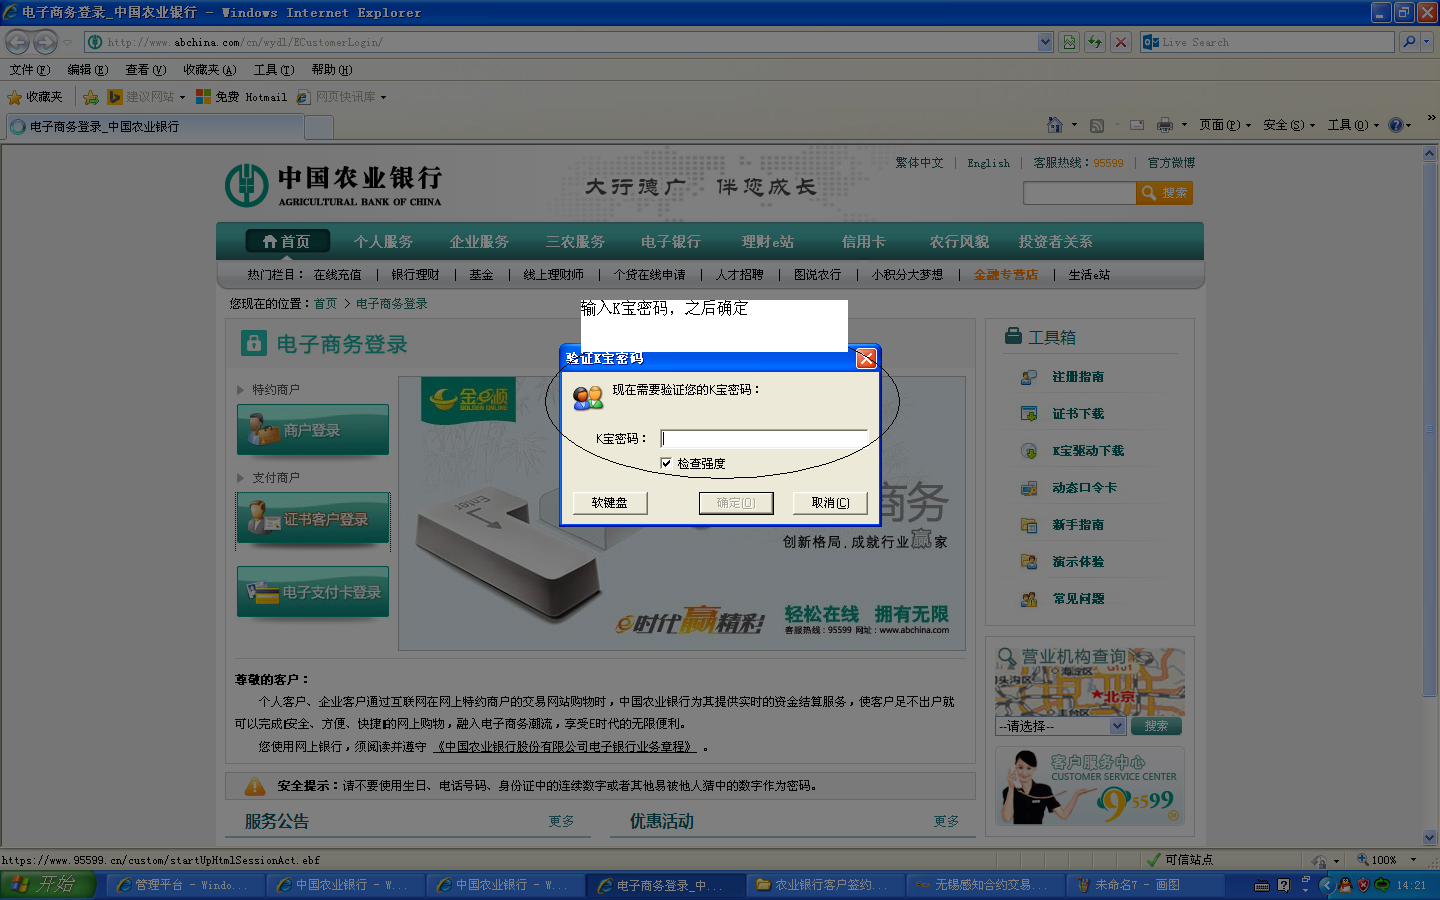The width and height of the screenshot is (1440, 900).
Task: Click the Print icon in the command bar
Action: point(1165,125)
